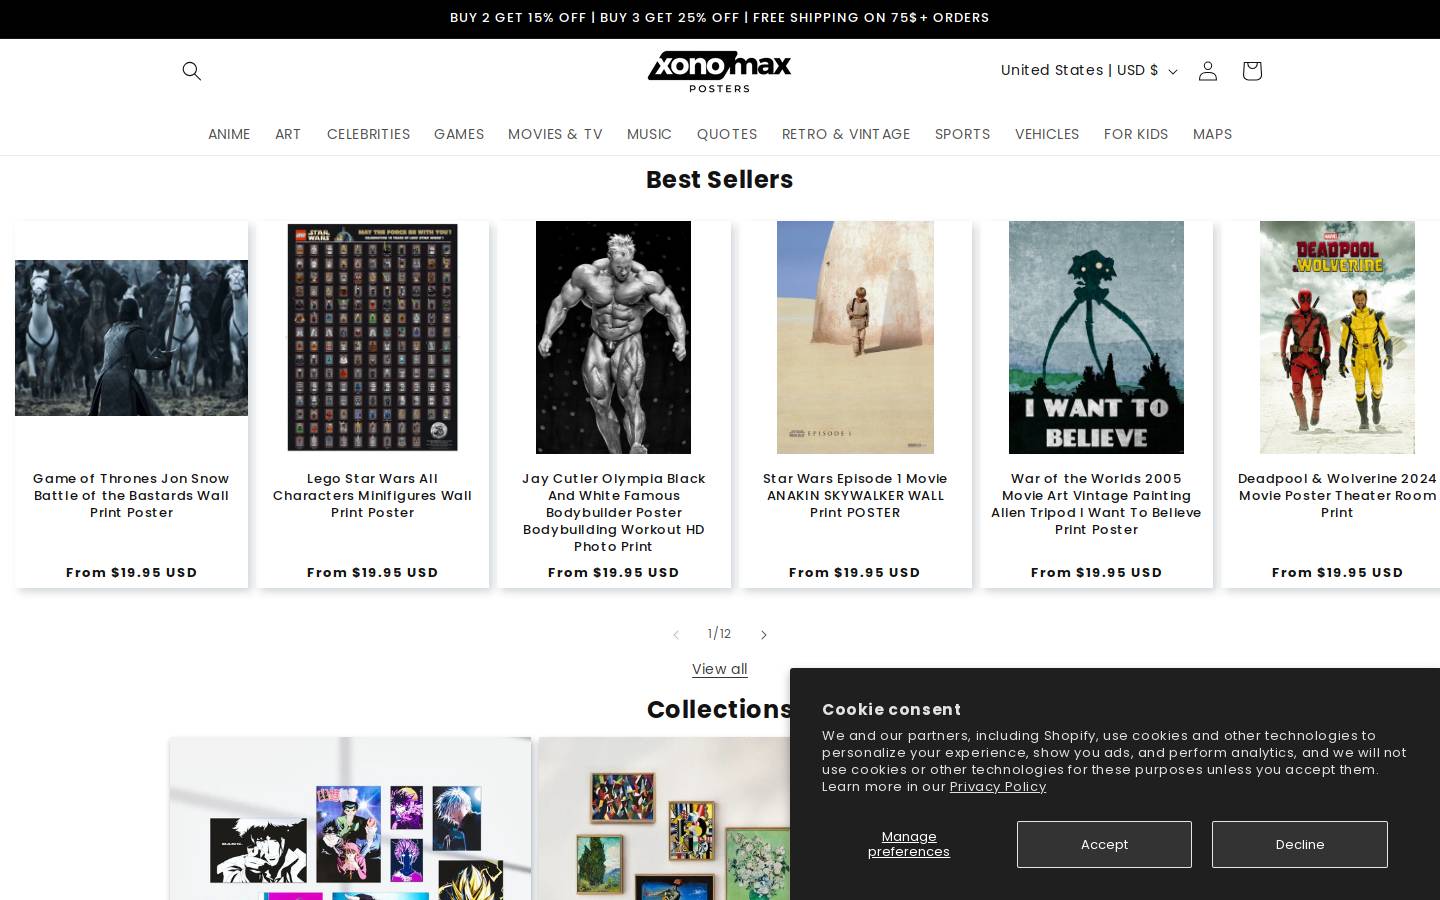1440x900 pixels.
Task: Open the SPORTS category
Action: pyautogui.click(x=962, y=134)
